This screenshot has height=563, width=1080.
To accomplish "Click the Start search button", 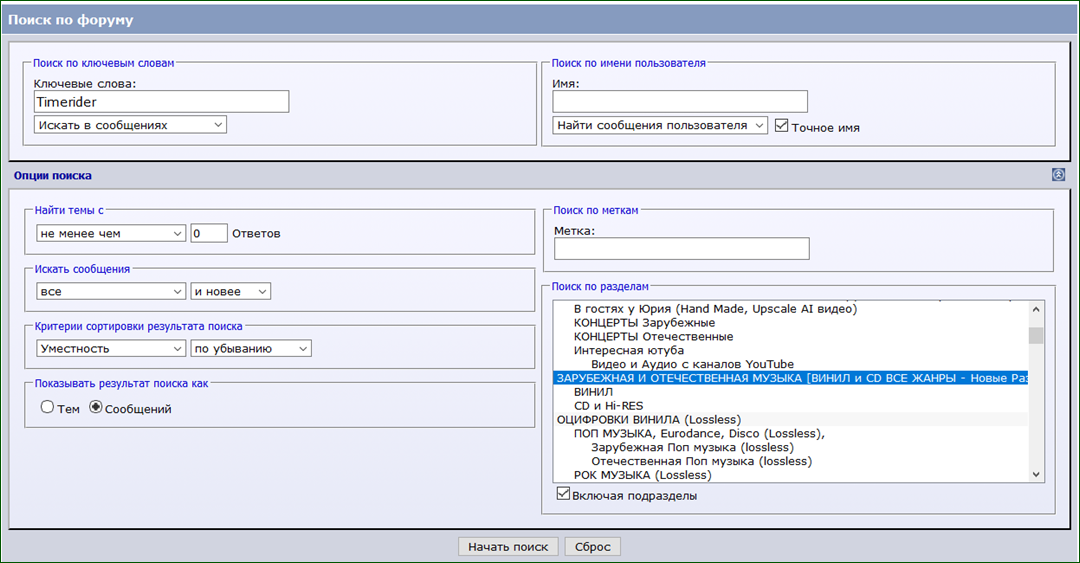I will pyautogui.click(x=508, y=546).
